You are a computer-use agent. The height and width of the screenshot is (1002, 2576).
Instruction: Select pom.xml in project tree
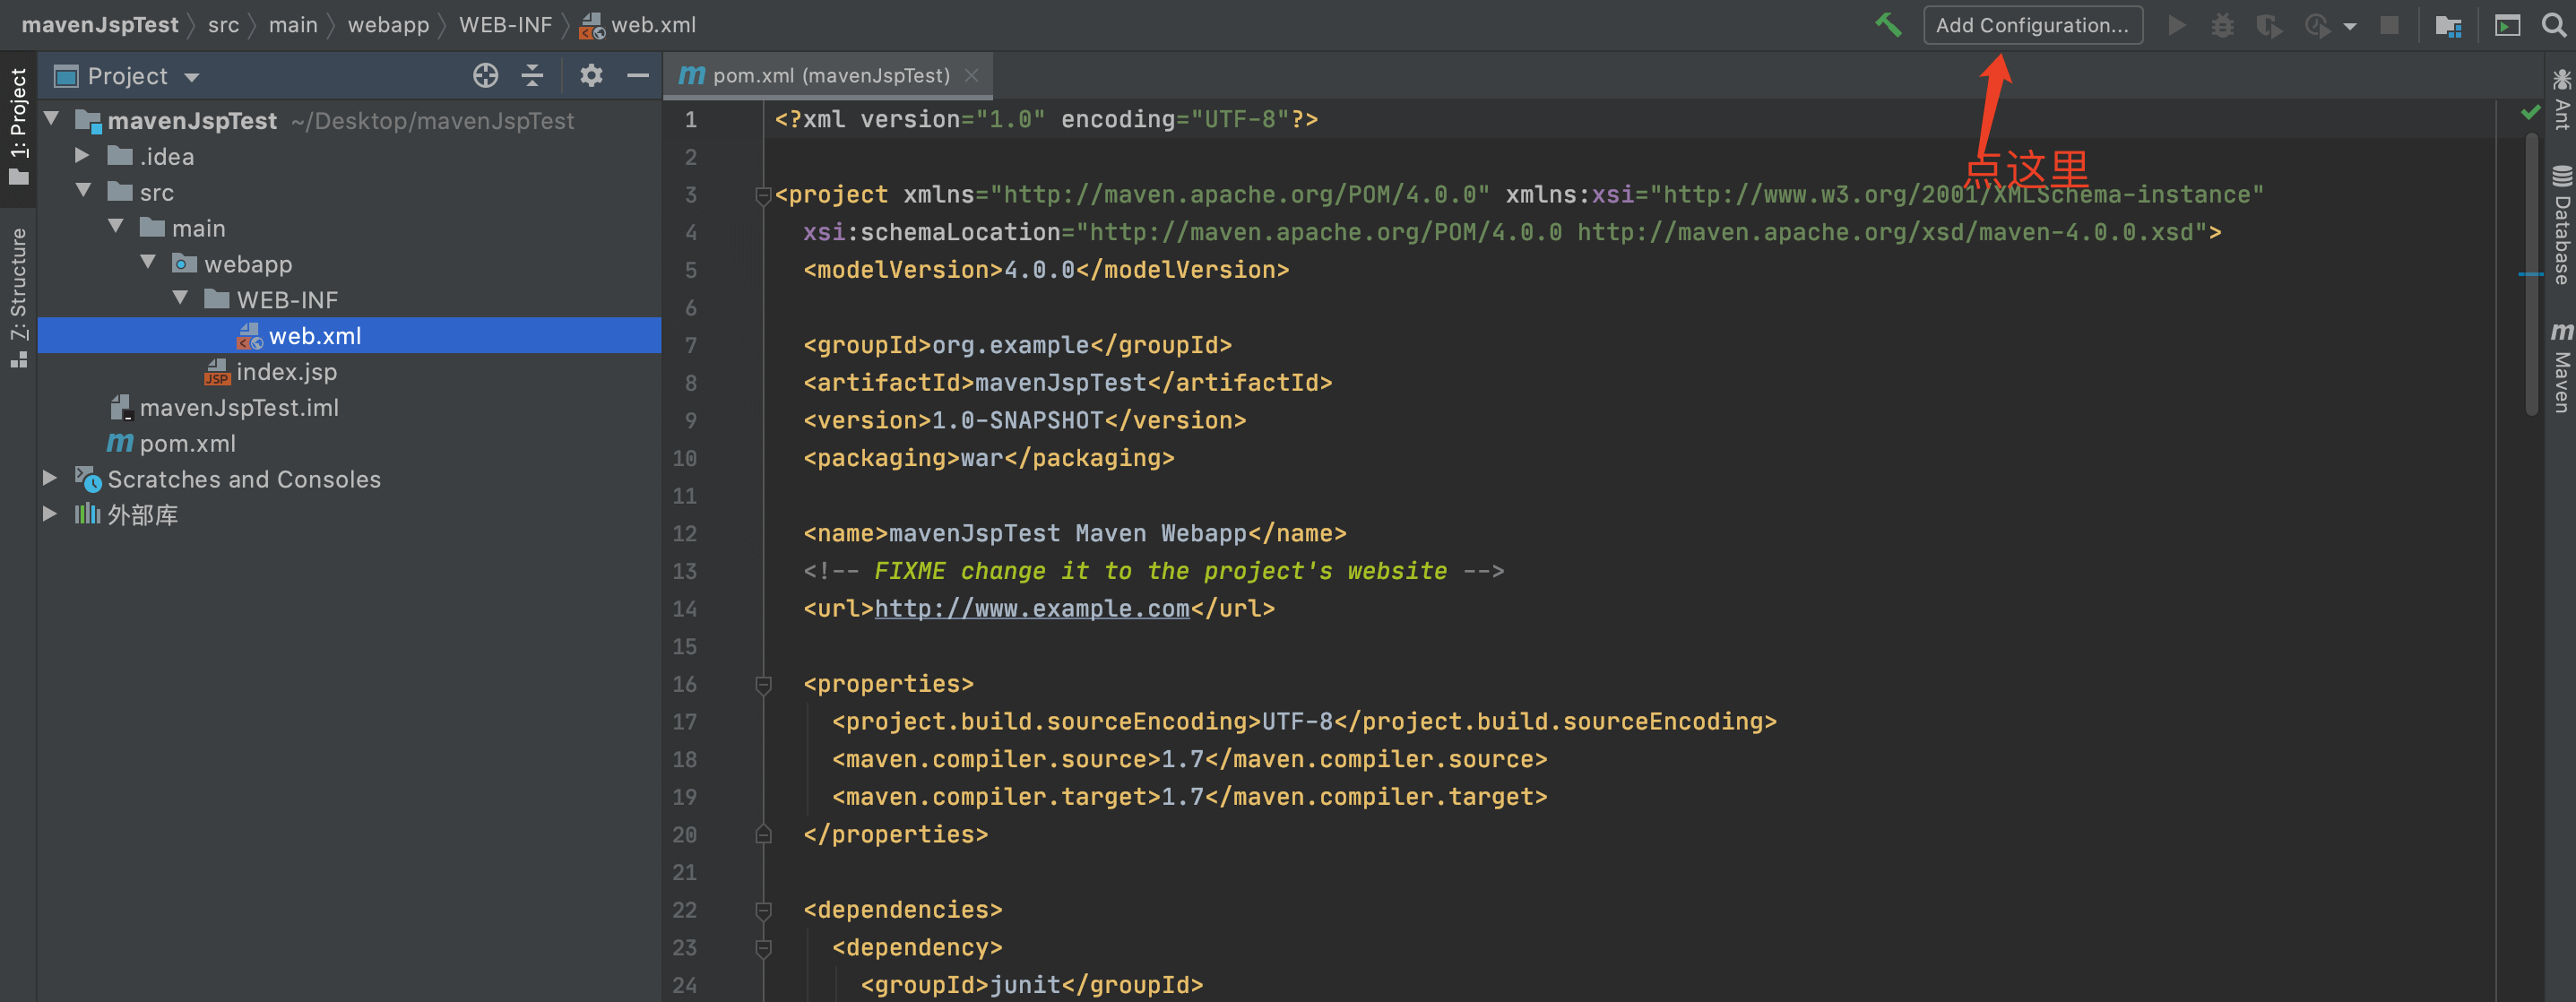187,444
